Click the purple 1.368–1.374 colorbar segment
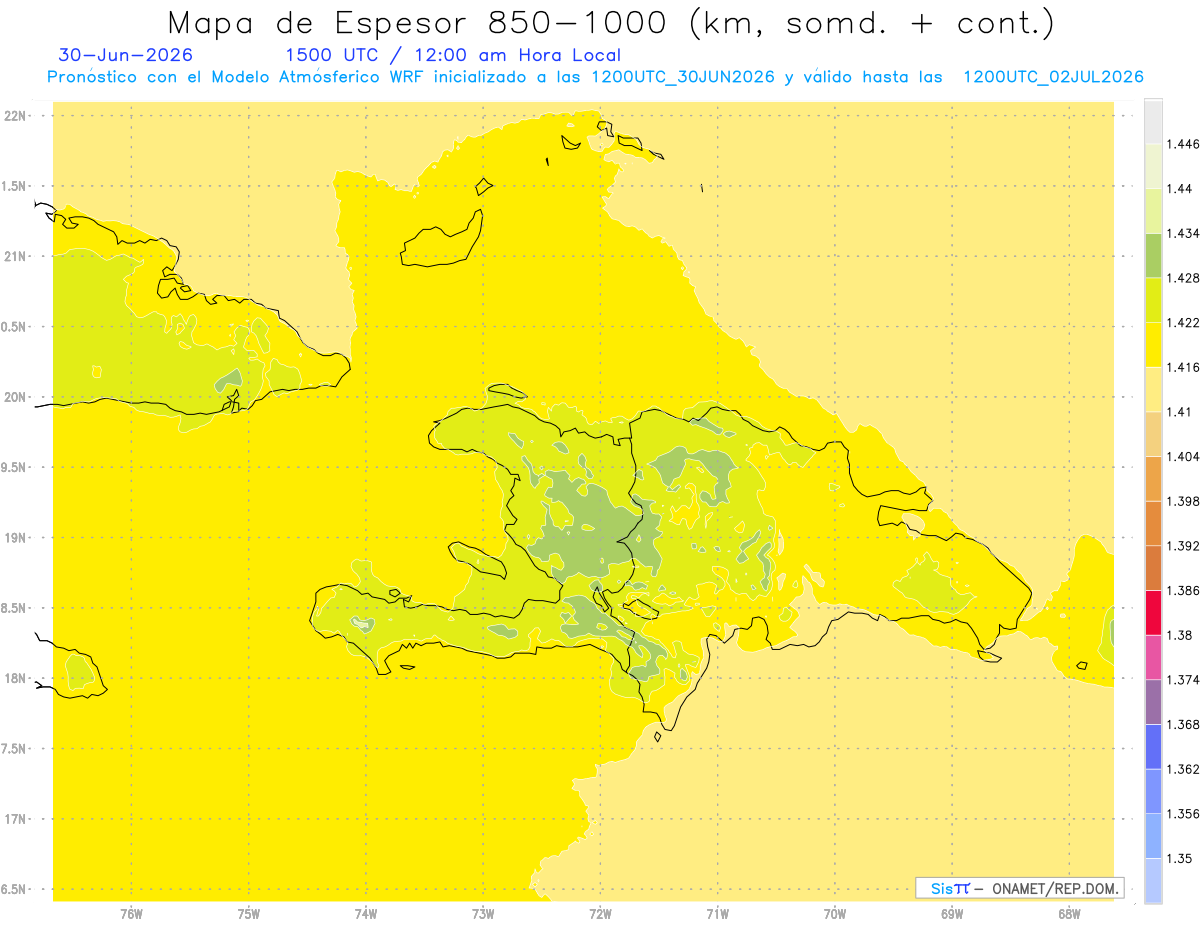1200x927 pixels. tap(1153, 702)
